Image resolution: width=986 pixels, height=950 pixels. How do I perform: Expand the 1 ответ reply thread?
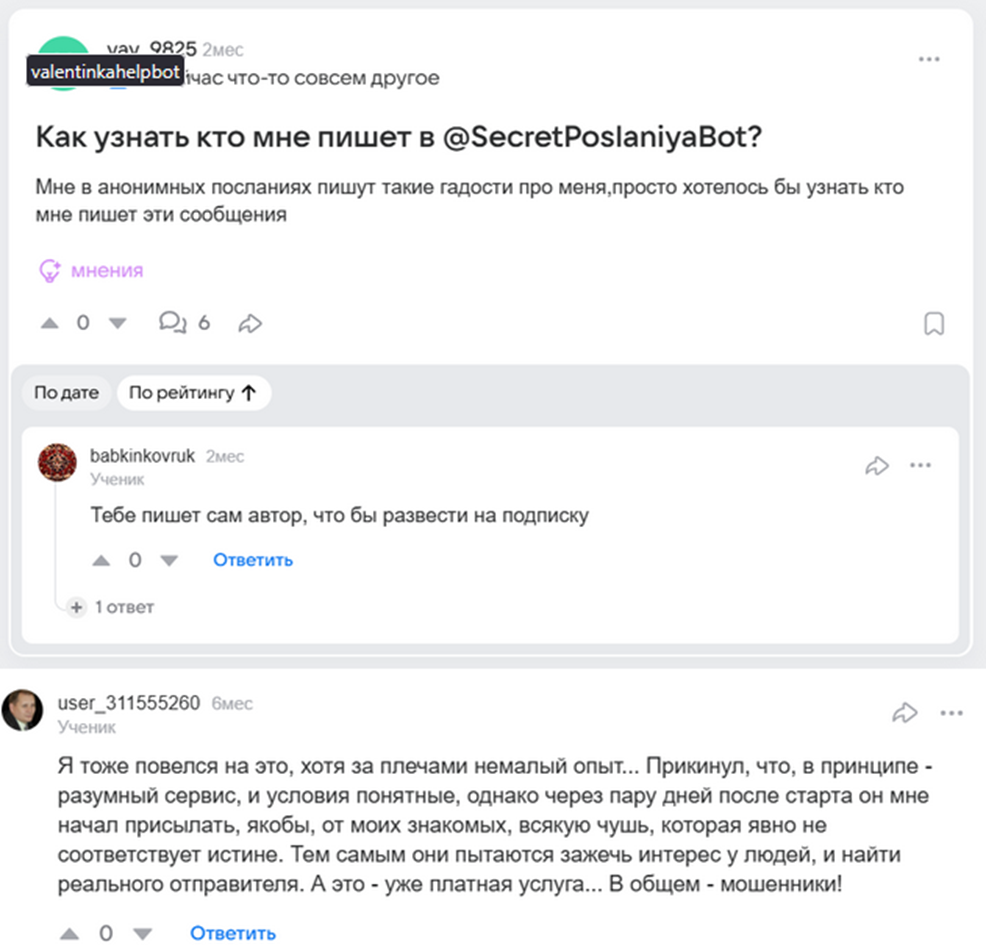click(114, 607)
